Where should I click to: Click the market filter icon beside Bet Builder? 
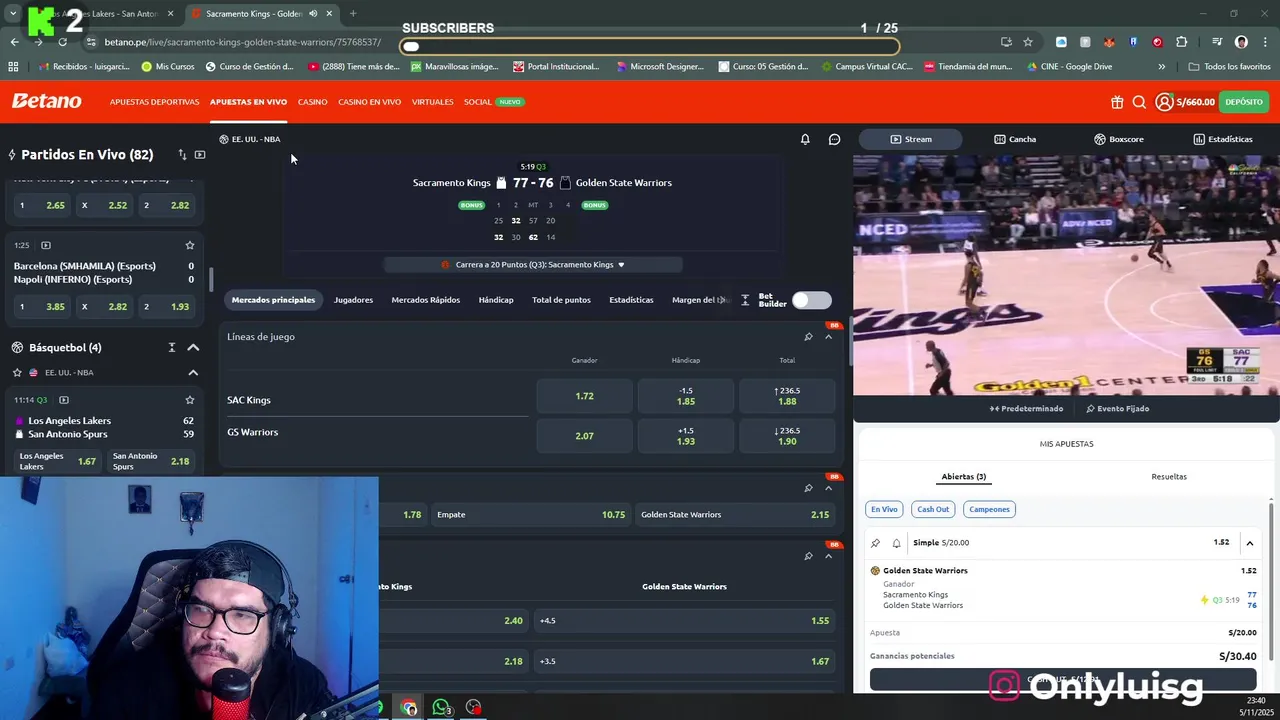point(745,300)
